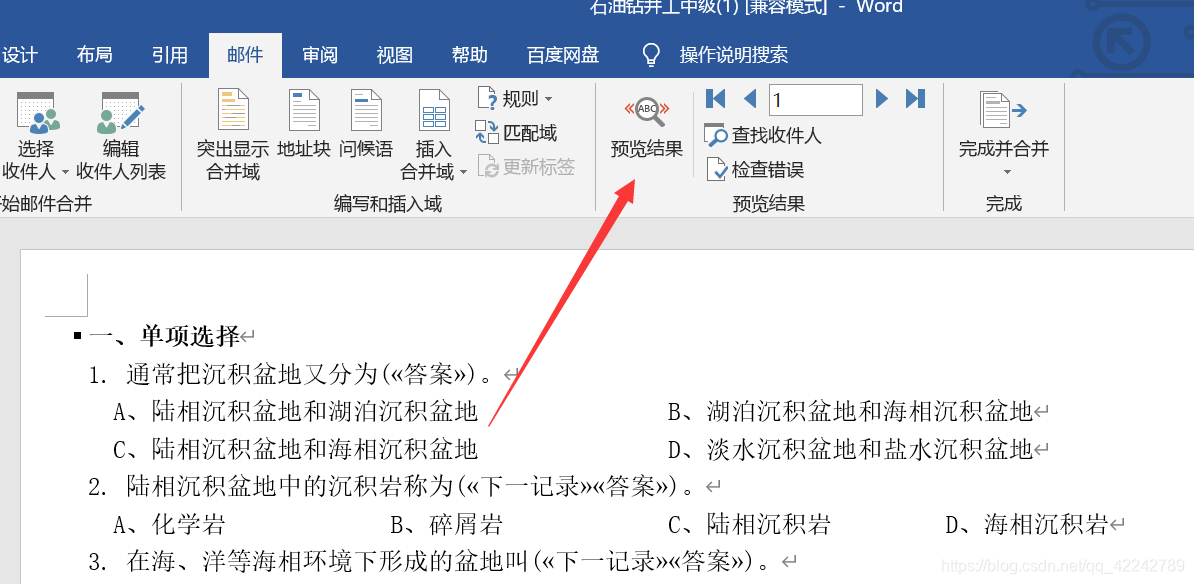Click 查找收件人 find recipient

(x=763, y=136)
